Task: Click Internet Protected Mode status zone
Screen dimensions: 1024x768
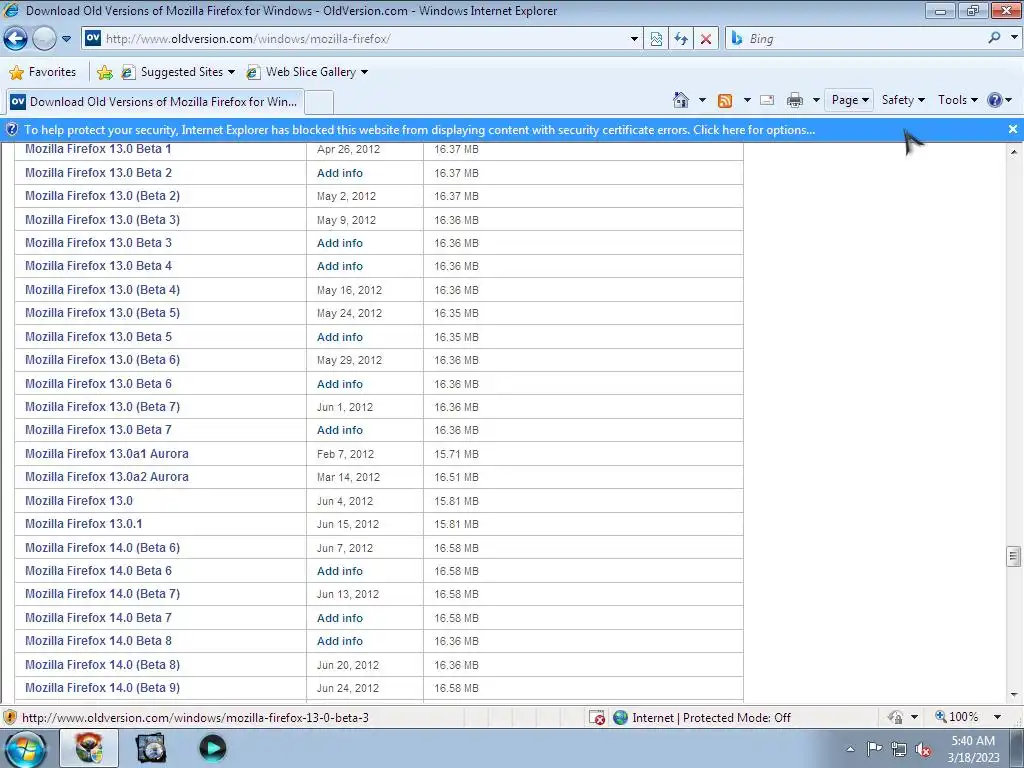Action: click(703, 718)
